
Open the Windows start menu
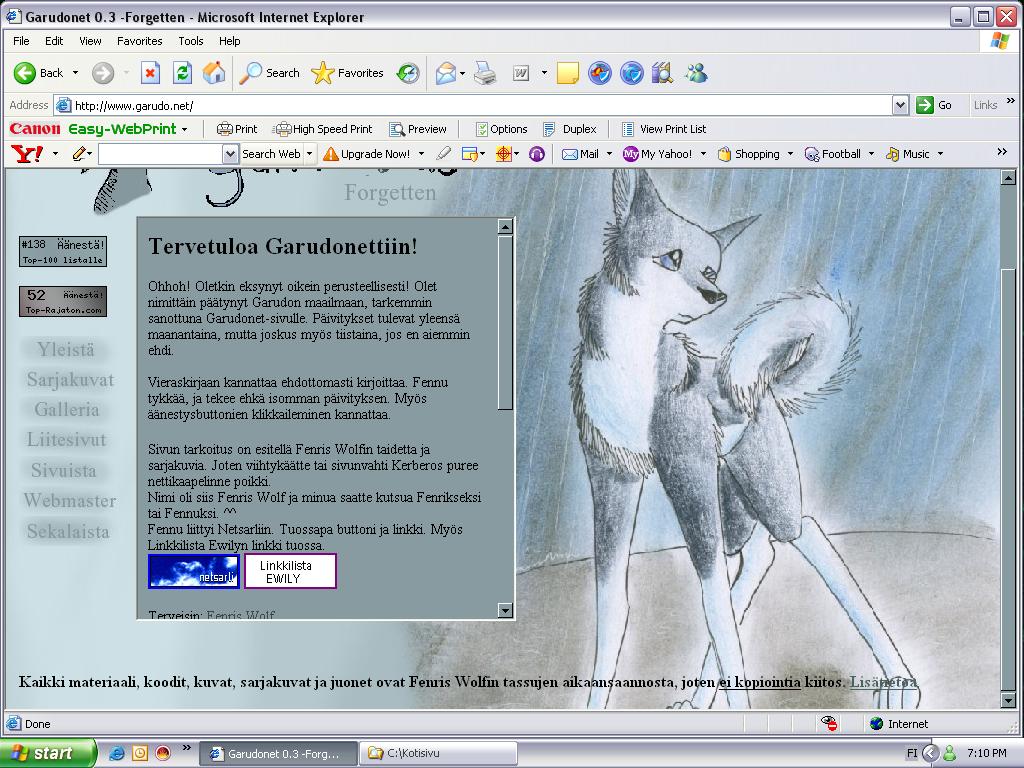47,753
